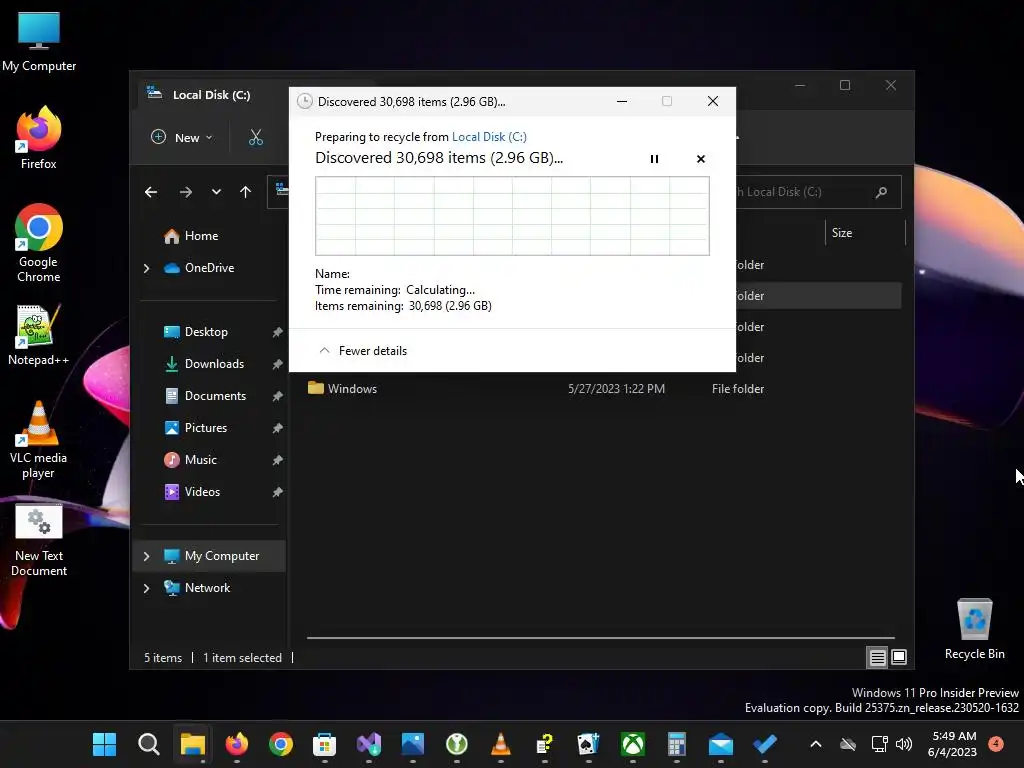
Task: Click the search magnifier in Explorer search box
Action: (x=881, y=192)
